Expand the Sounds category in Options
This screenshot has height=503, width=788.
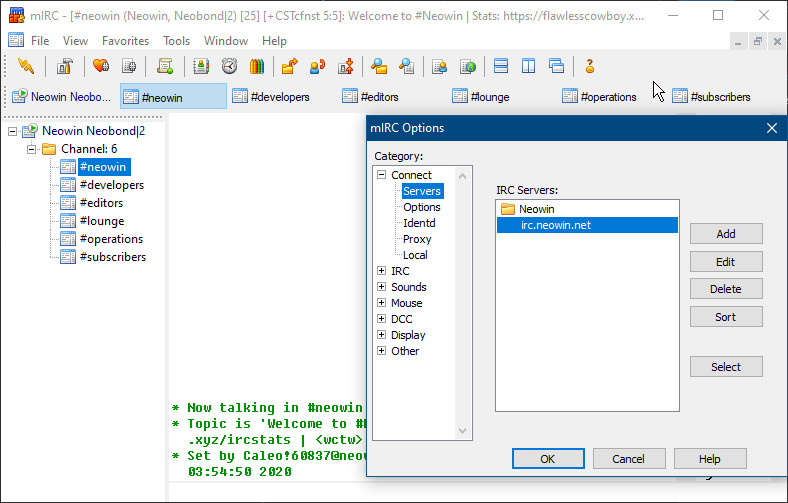(381, 287)
